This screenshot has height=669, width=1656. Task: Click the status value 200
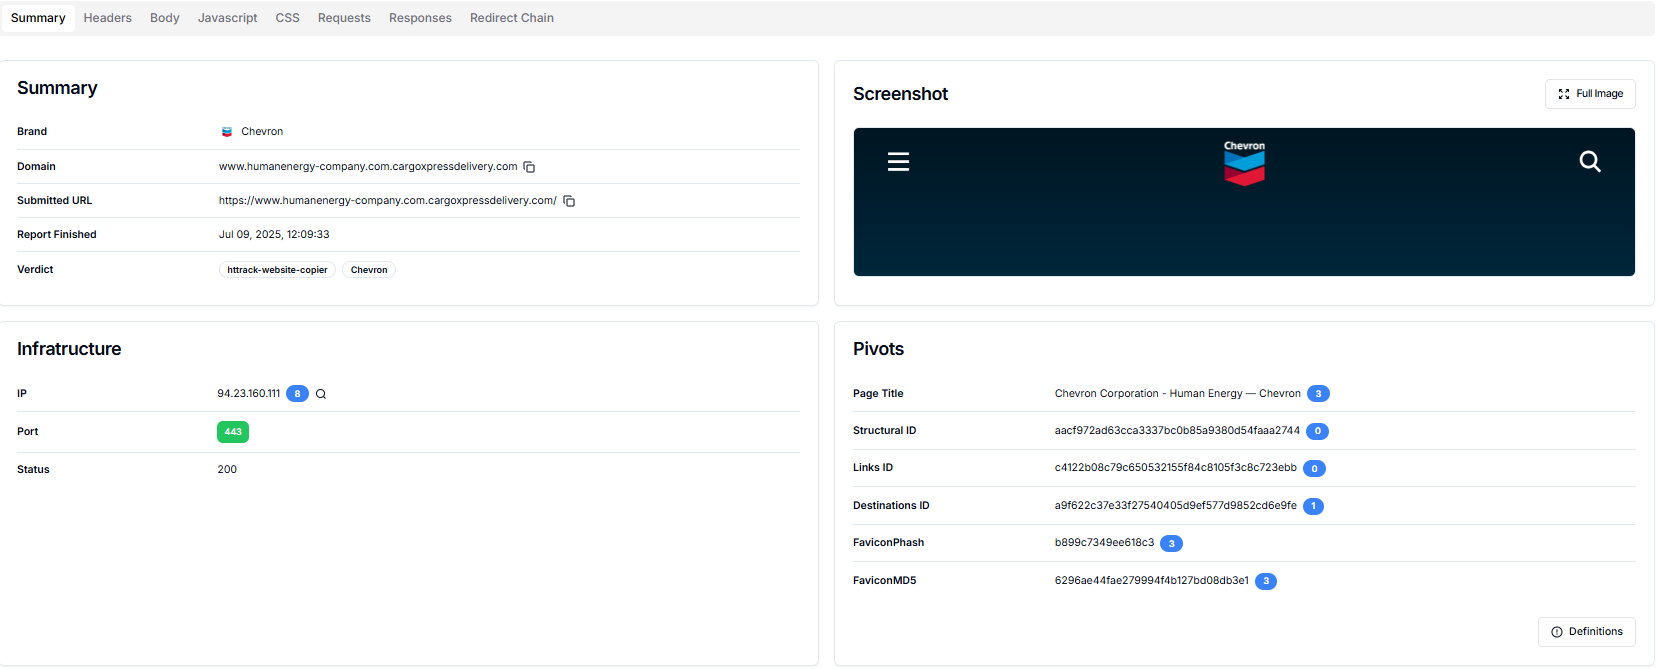[227, 470]
